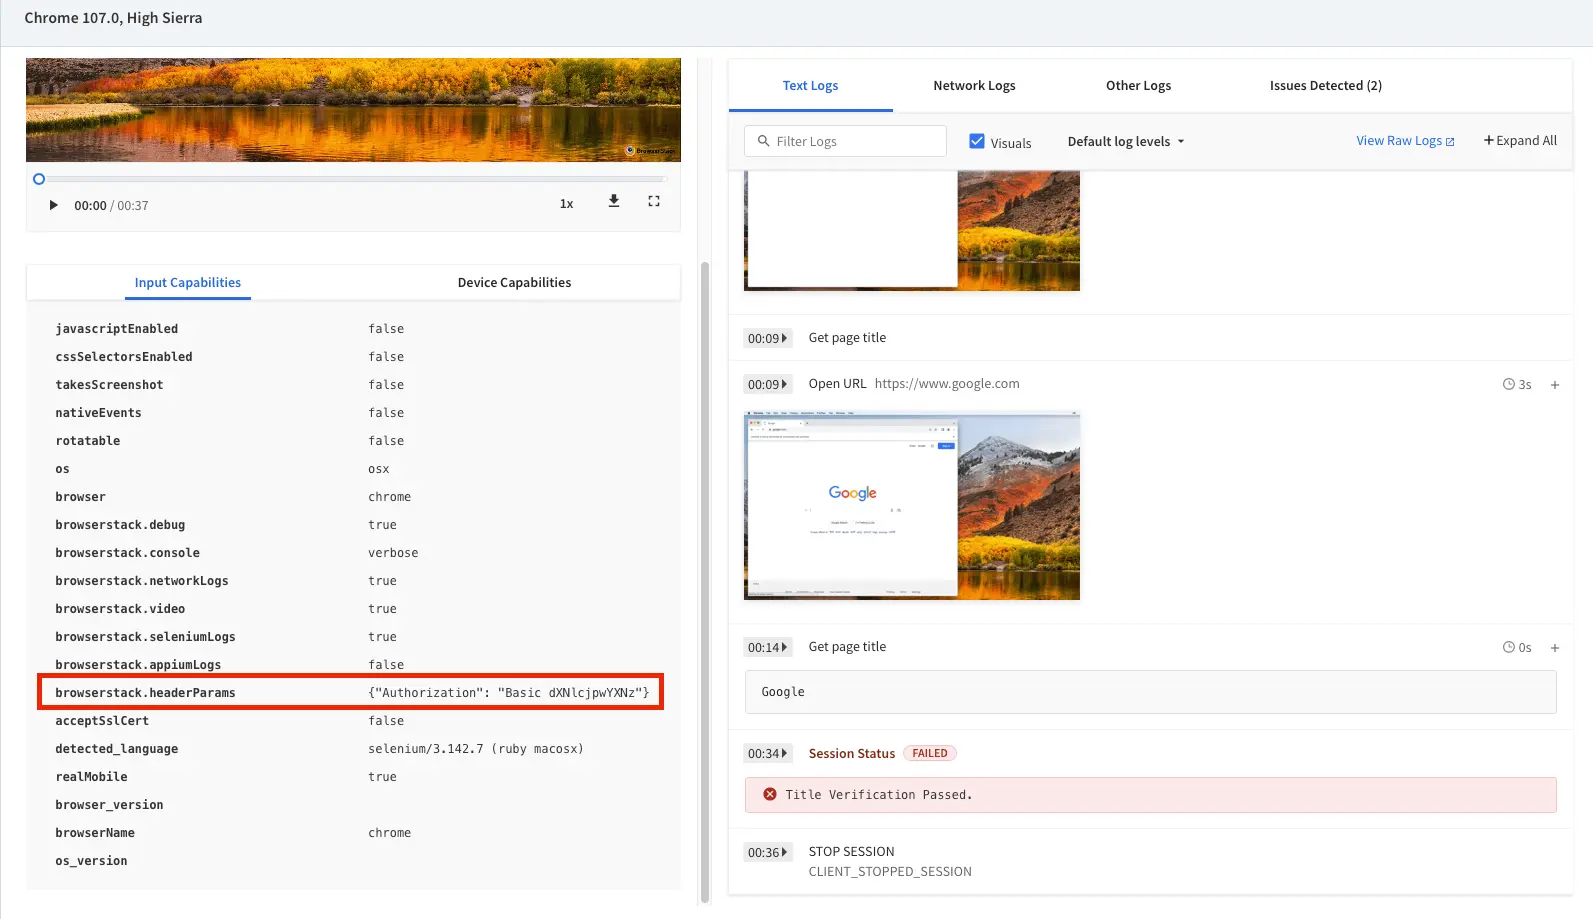Image resolution: width=1593 pixels, height=919 pixels.
Task: Switch to the Device Capabilities tab
Action: click(x=514, y=283)
